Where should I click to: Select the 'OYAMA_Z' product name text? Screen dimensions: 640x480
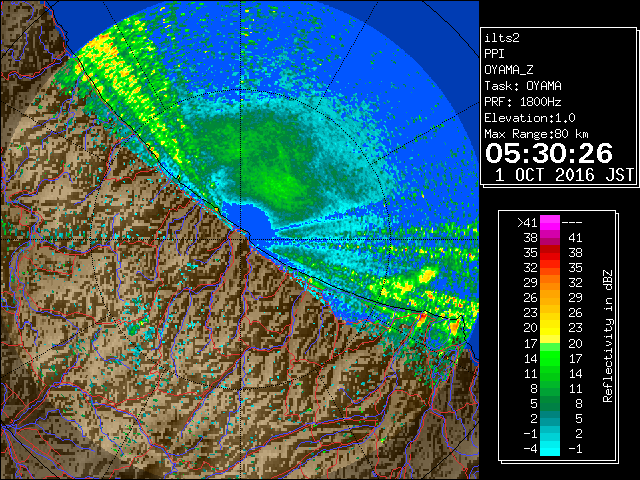point(509,70)
